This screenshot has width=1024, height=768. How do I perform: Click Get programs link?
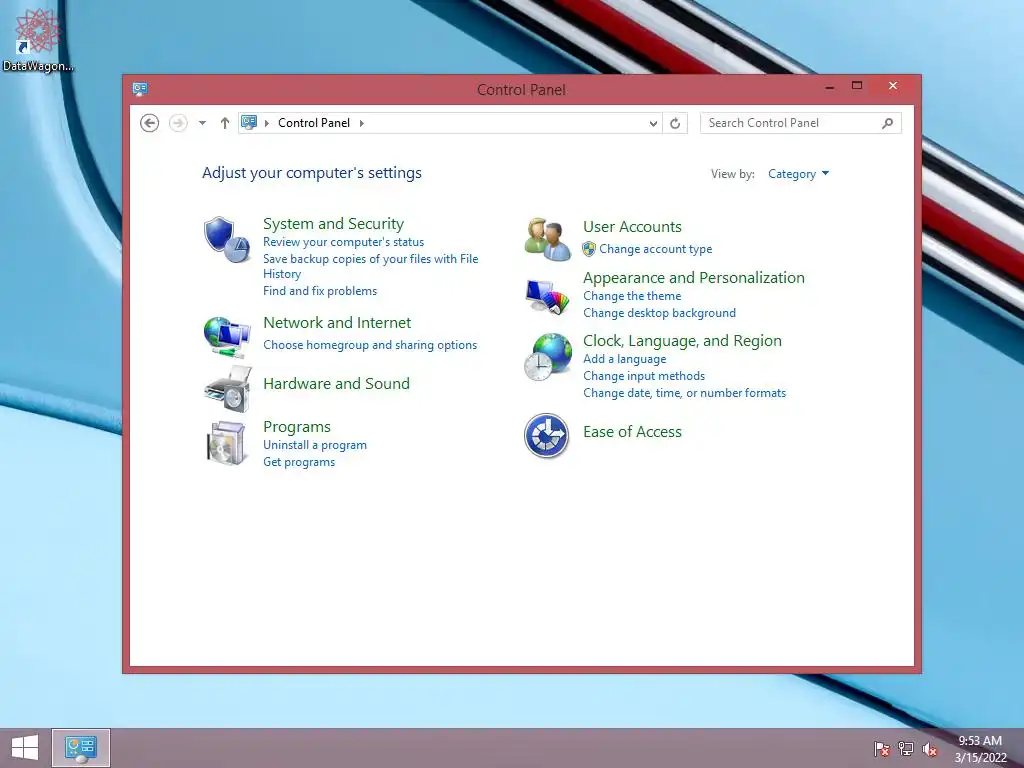(299, 462)
